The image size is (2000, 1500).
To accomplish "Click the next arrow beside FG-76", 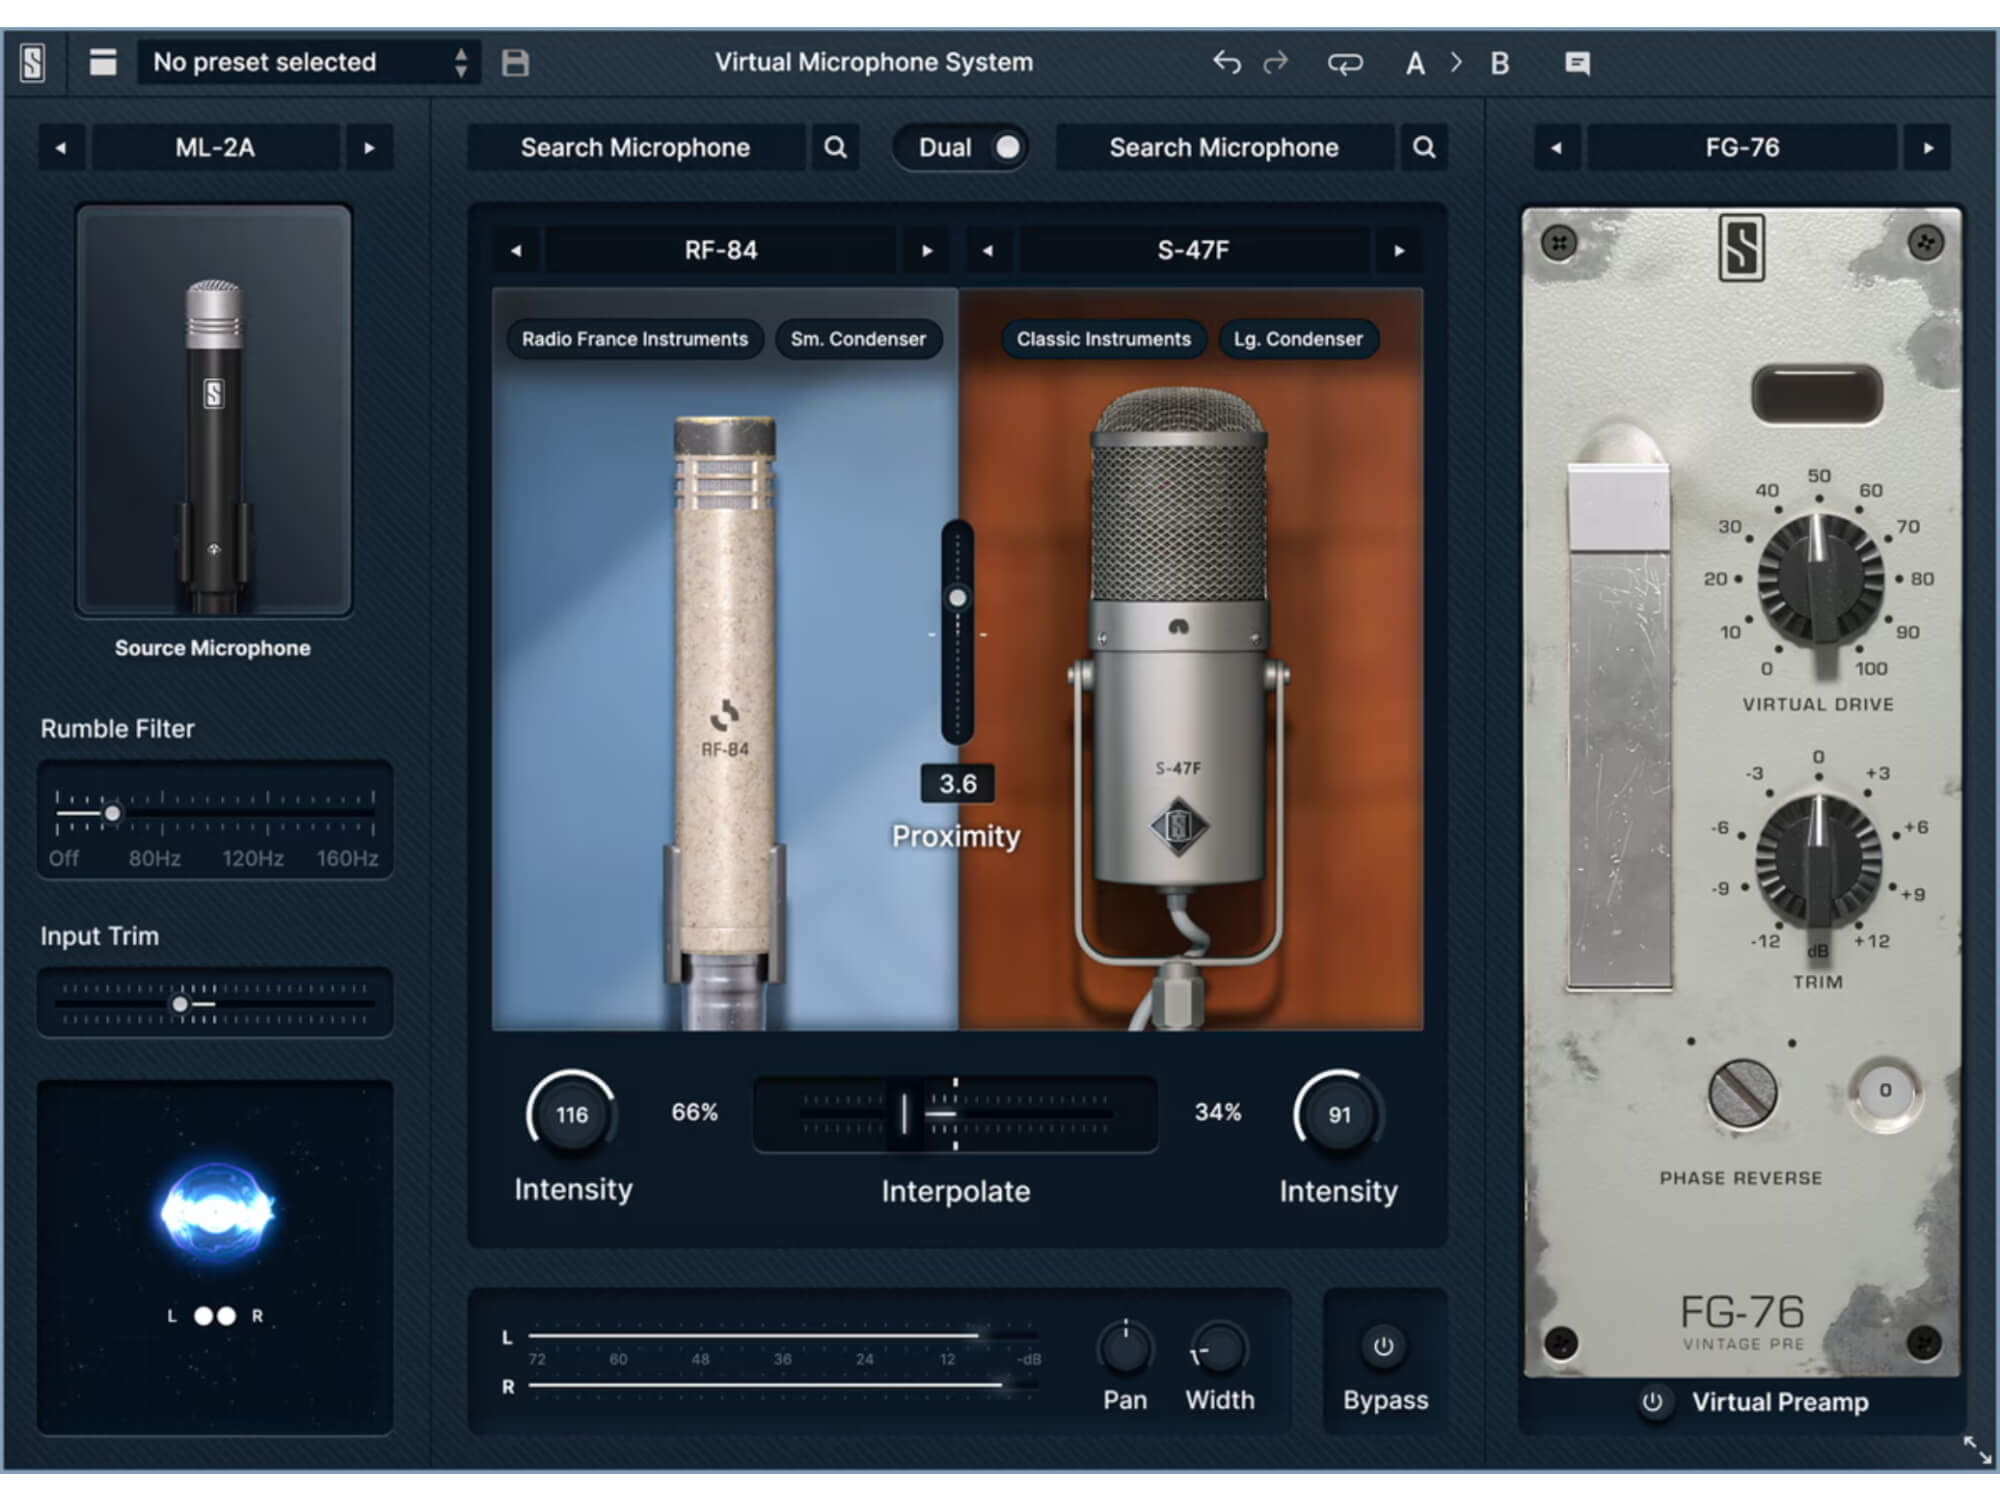I will tap(1930, 147).
